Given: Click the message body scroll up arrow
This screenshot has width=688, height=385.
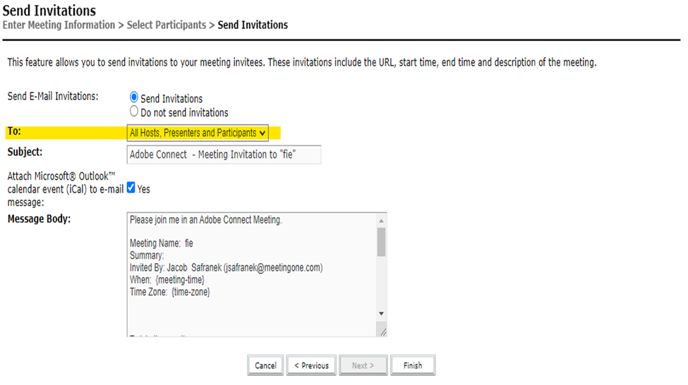Looking at the screenshot, I should point(381,221).
